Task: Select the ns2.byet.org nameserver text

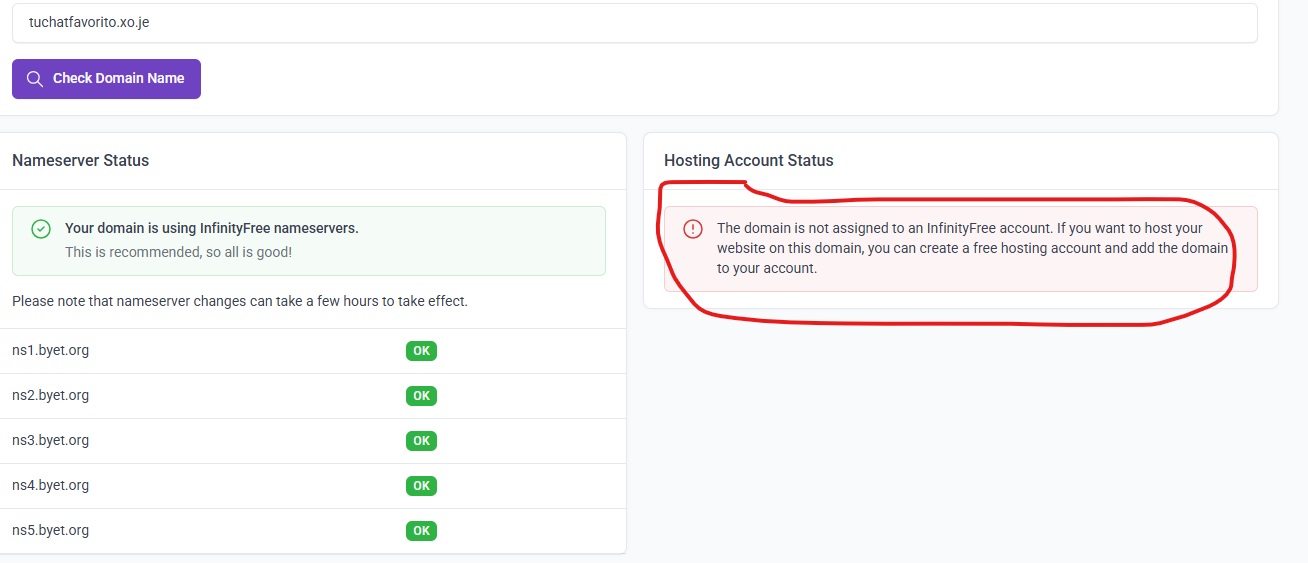Action: (50, 396)
